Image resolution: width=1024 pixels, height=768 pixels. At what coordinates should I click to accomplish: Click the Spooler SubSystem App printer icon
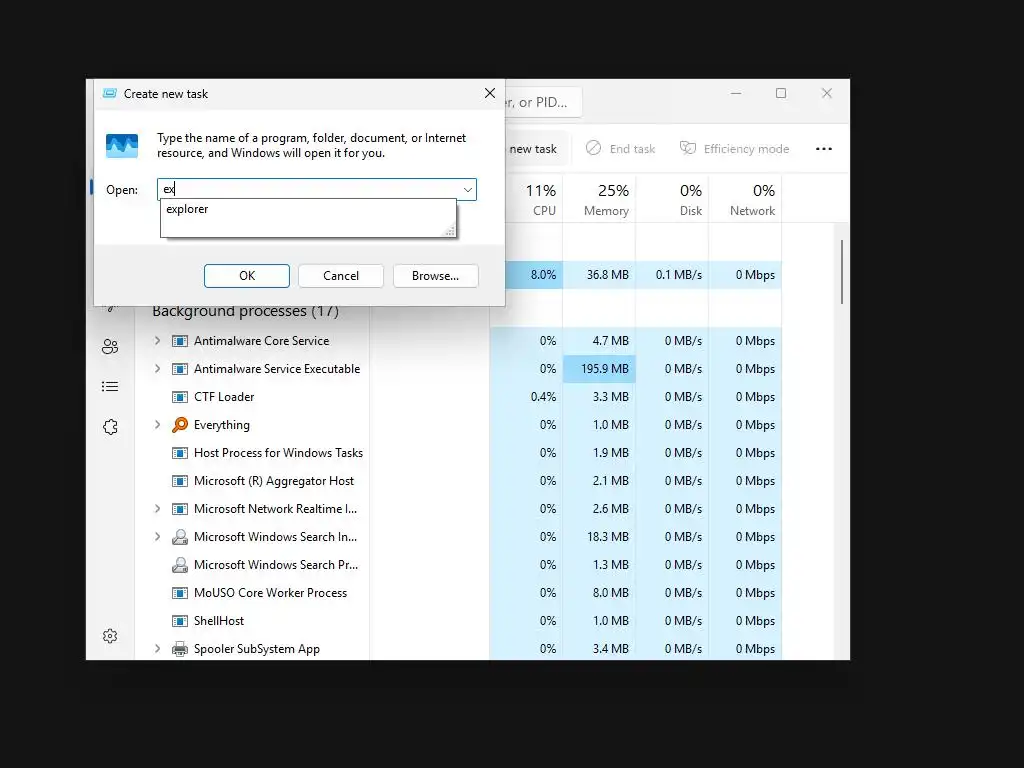[x=180, y=649]
